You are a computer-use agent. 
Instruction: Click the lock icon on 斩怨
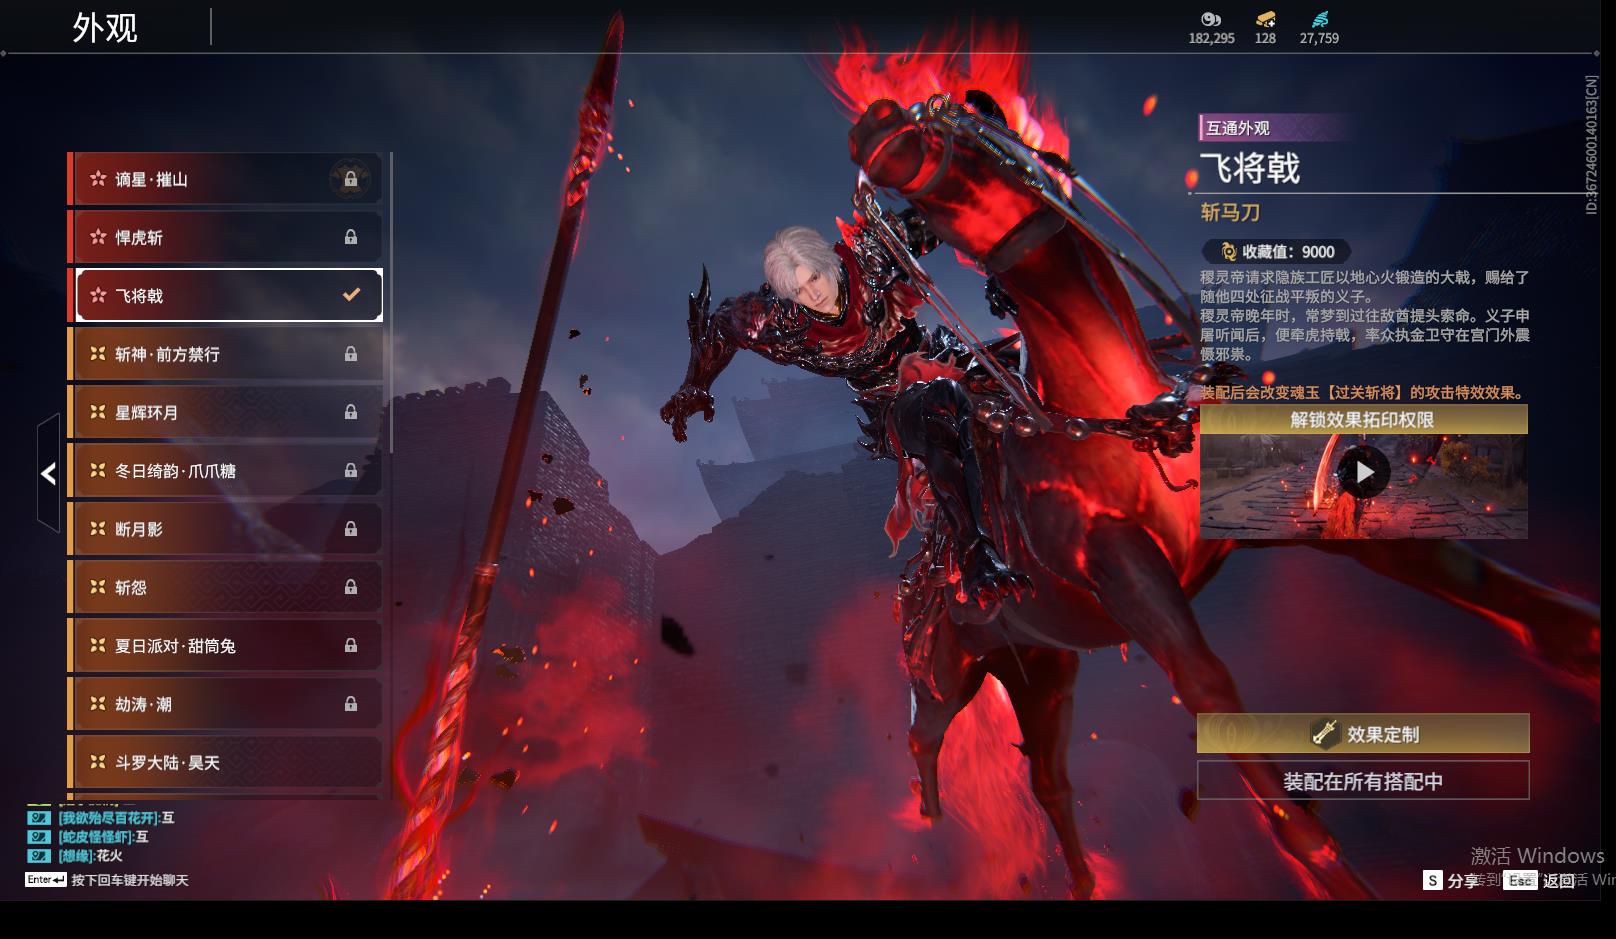click(351, 587)
